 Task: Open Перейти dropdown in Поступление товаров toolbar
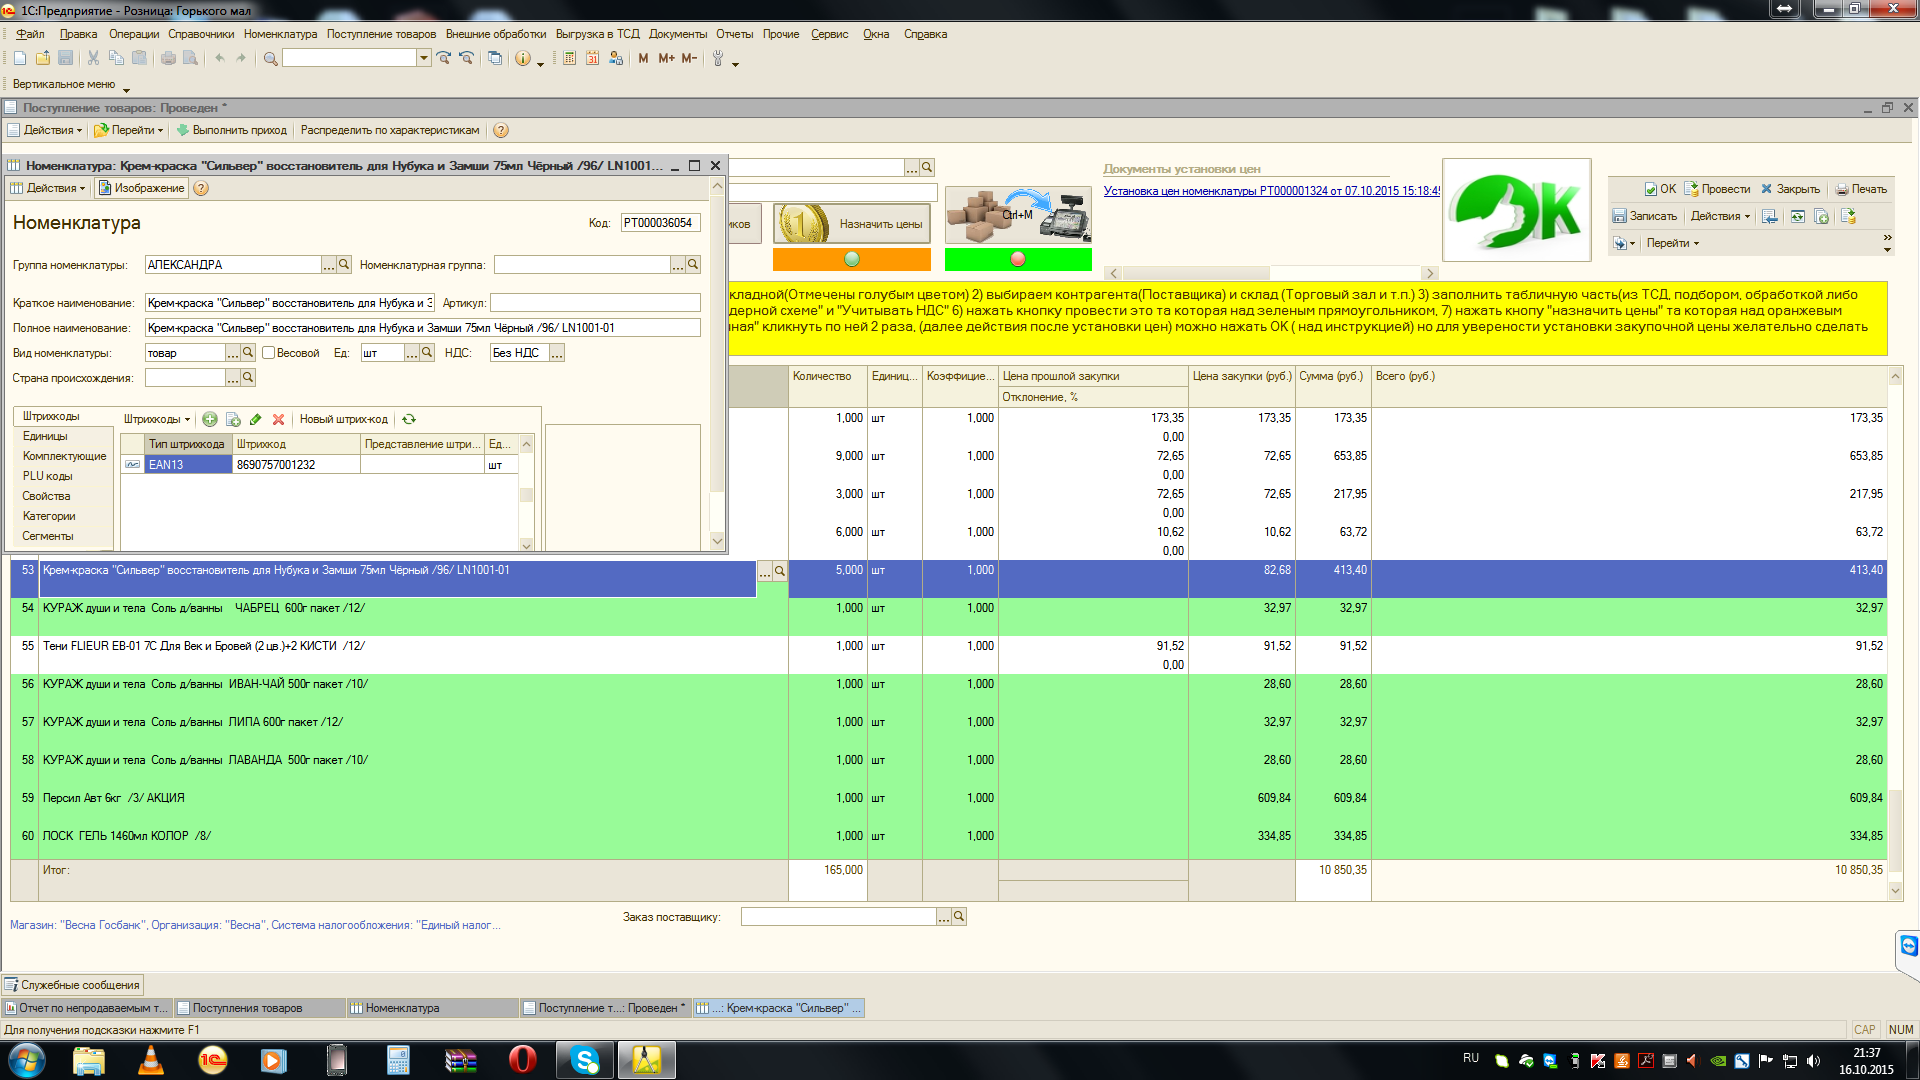[129, 130]
